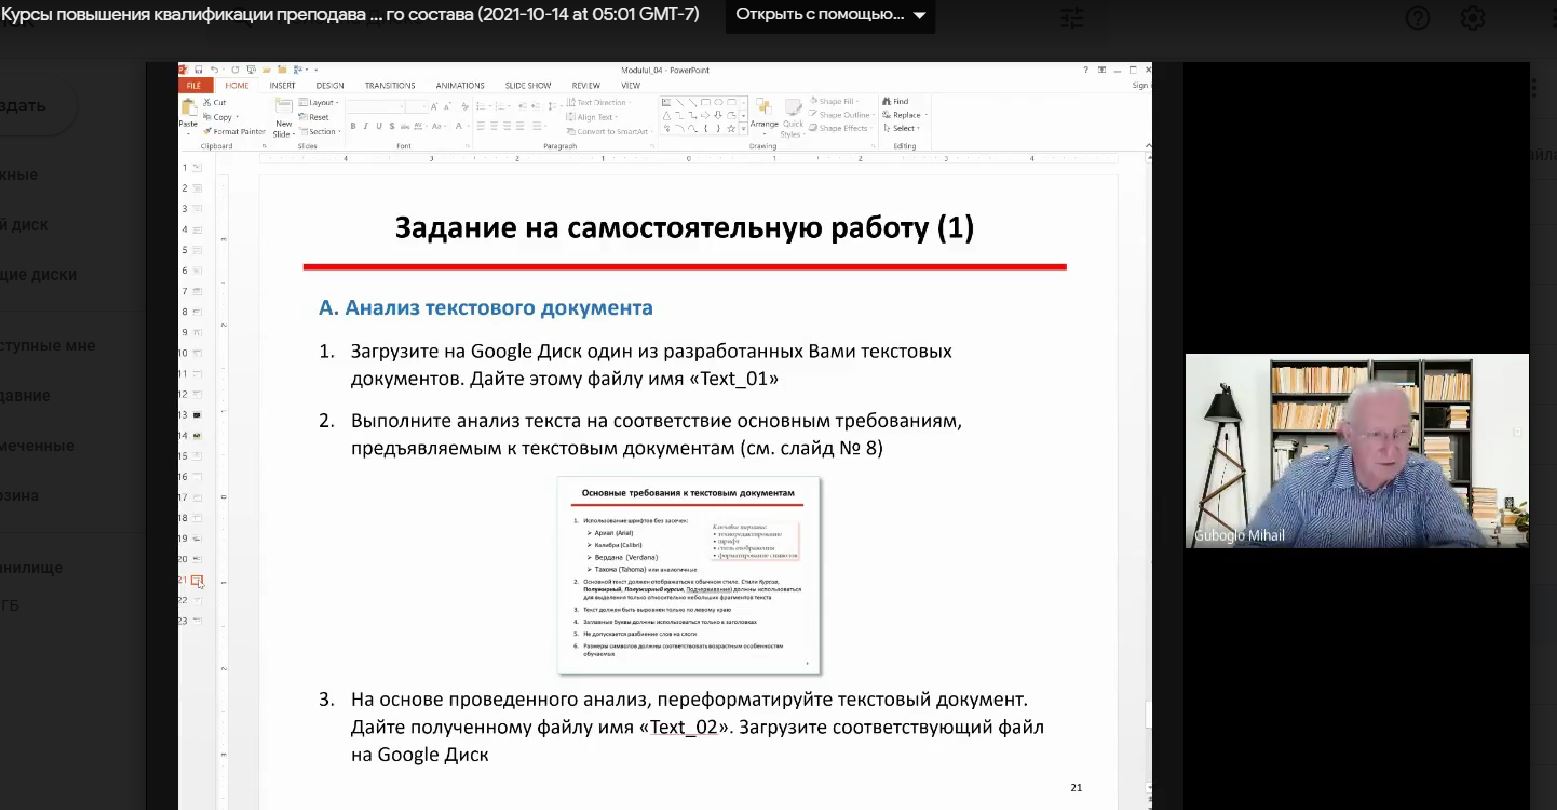Viewport: 1557px width, 810px height.
Task: Open the font name combo box
Action: (376, 107)
